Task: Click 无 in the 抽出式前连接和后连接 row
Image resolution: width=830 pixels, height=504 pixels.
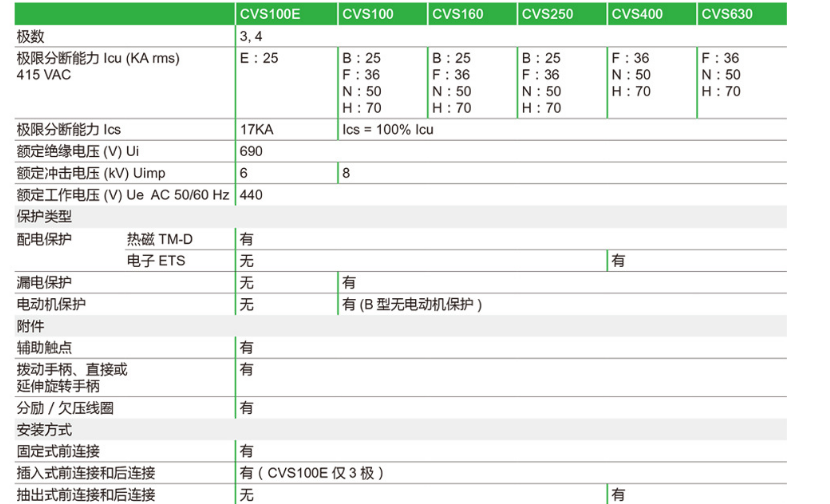Action: [x=247, y=495]
